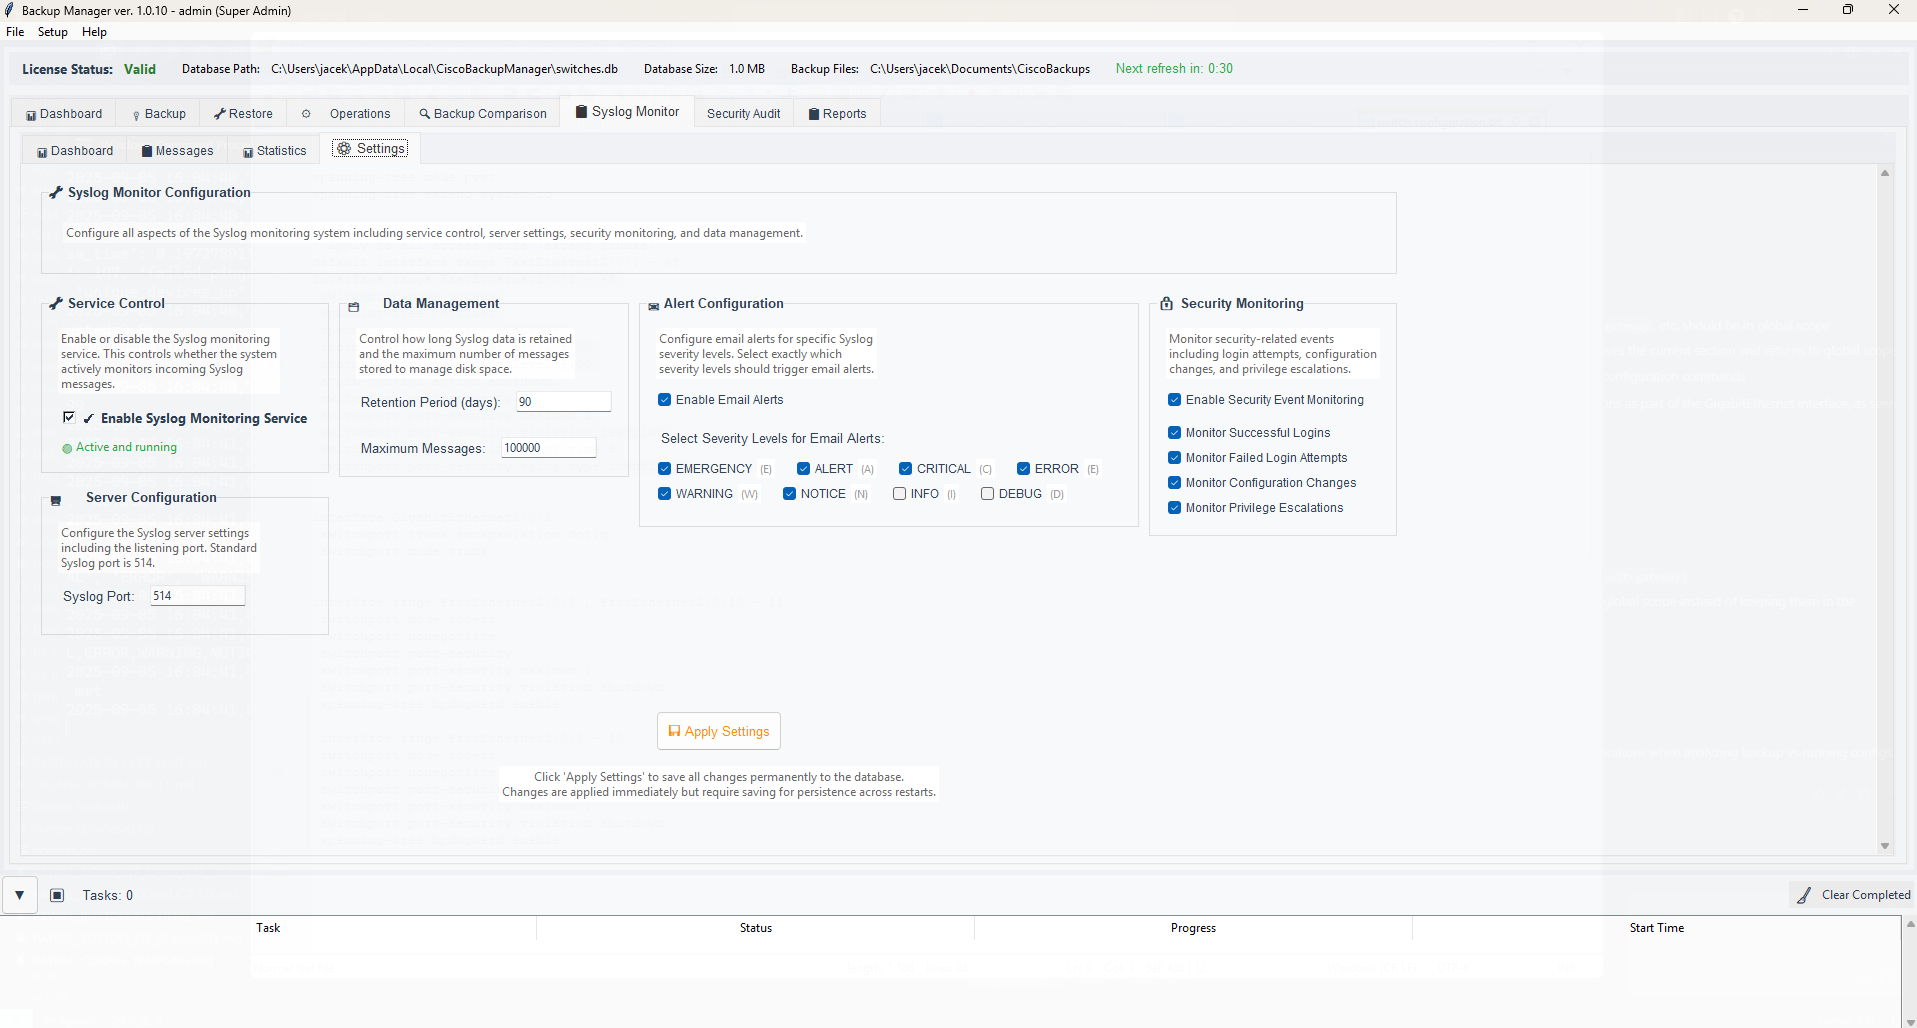This screenshot has height=1028, width=1917.
Task: Open the Dashboard main tab
Action: click(64, 114)
